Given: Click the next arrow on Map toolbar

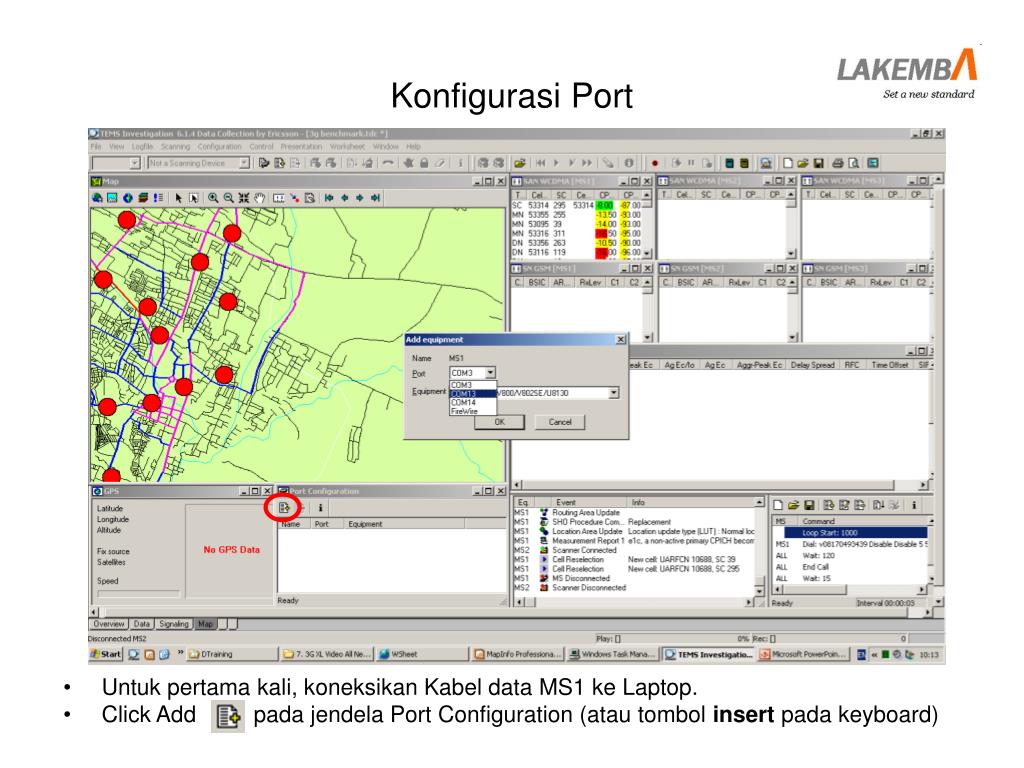Looking at the screenshot, I should [x=360, y=198].
